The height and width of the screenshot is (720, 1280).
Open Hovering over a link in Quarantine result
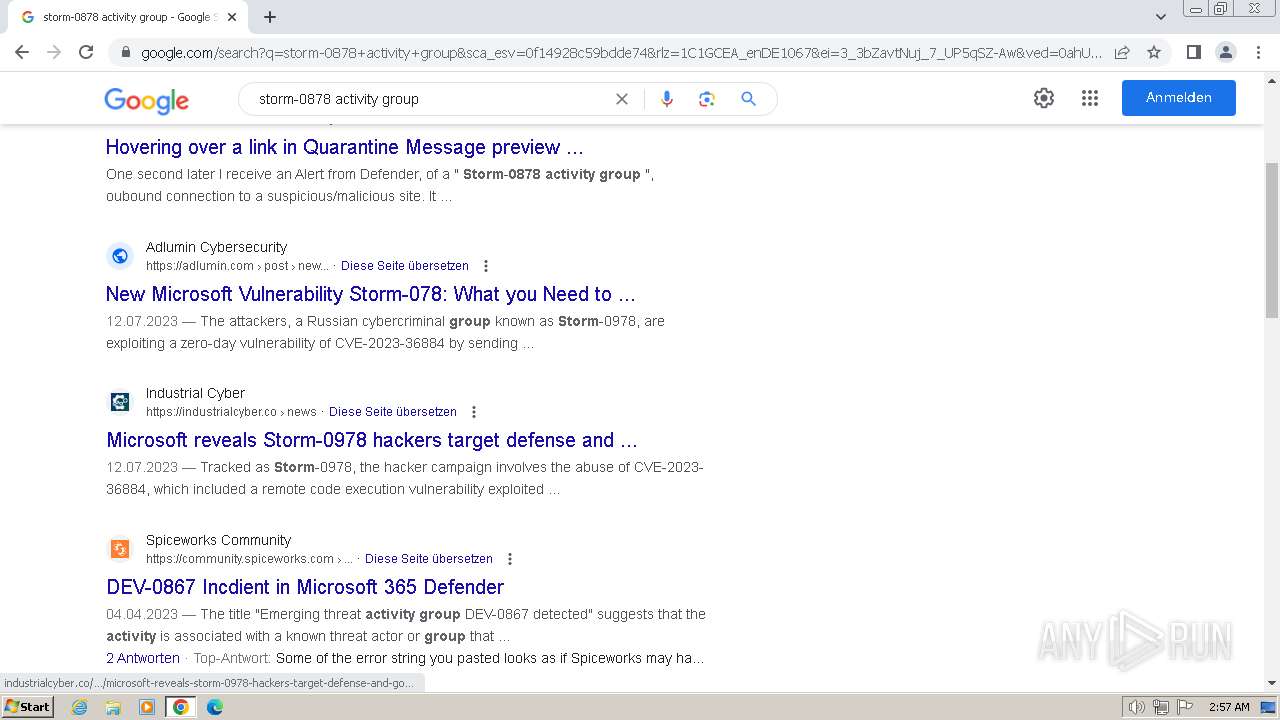[344, 147]
